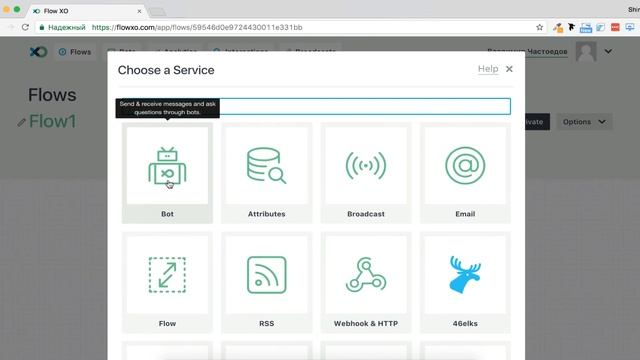Close the Choose a Service dialog
The image size is (640, 360).
click(509, 69)
